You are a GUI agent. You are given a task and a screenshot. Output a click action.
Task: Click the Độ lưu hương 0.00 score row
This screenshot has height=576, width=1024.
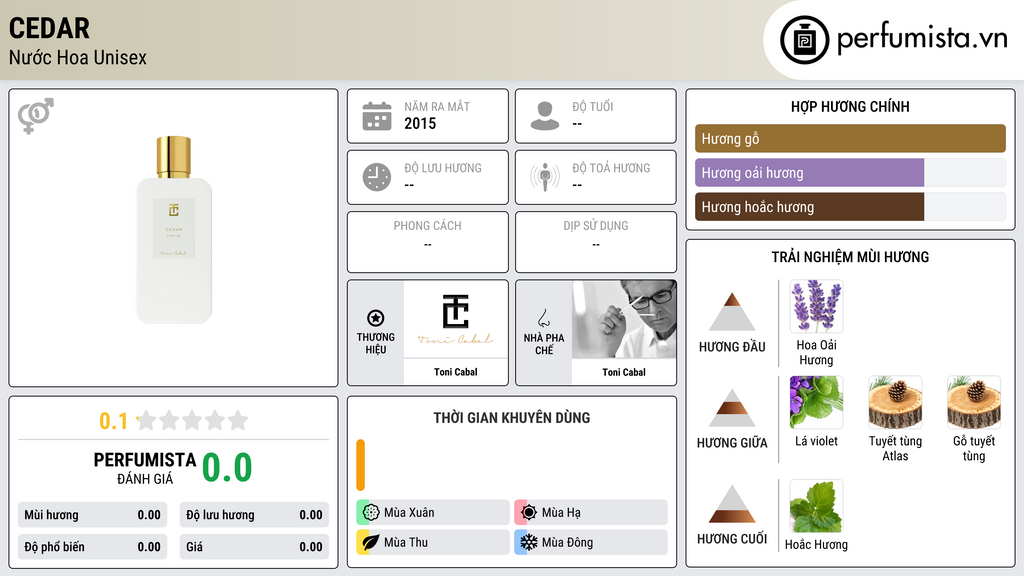(x=254, y=515)
